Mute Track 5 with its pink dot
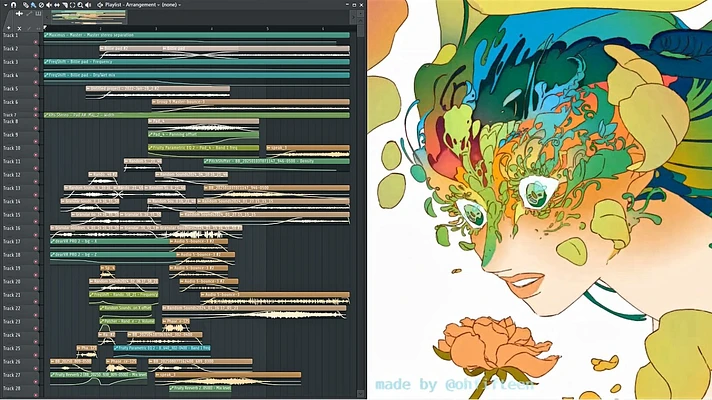Image resolution: width=712 pixels, height=400 pixels. point(36,96)
